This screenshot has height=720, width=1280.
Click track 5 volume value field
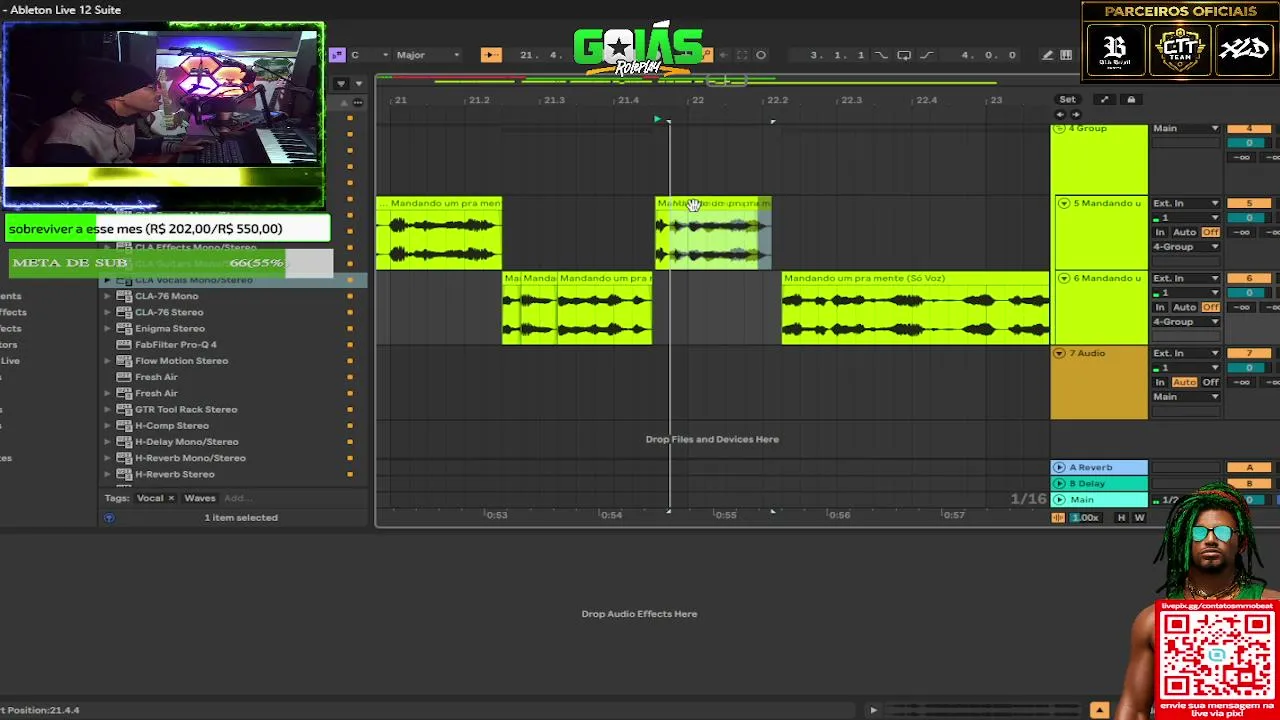(1249, 218)
